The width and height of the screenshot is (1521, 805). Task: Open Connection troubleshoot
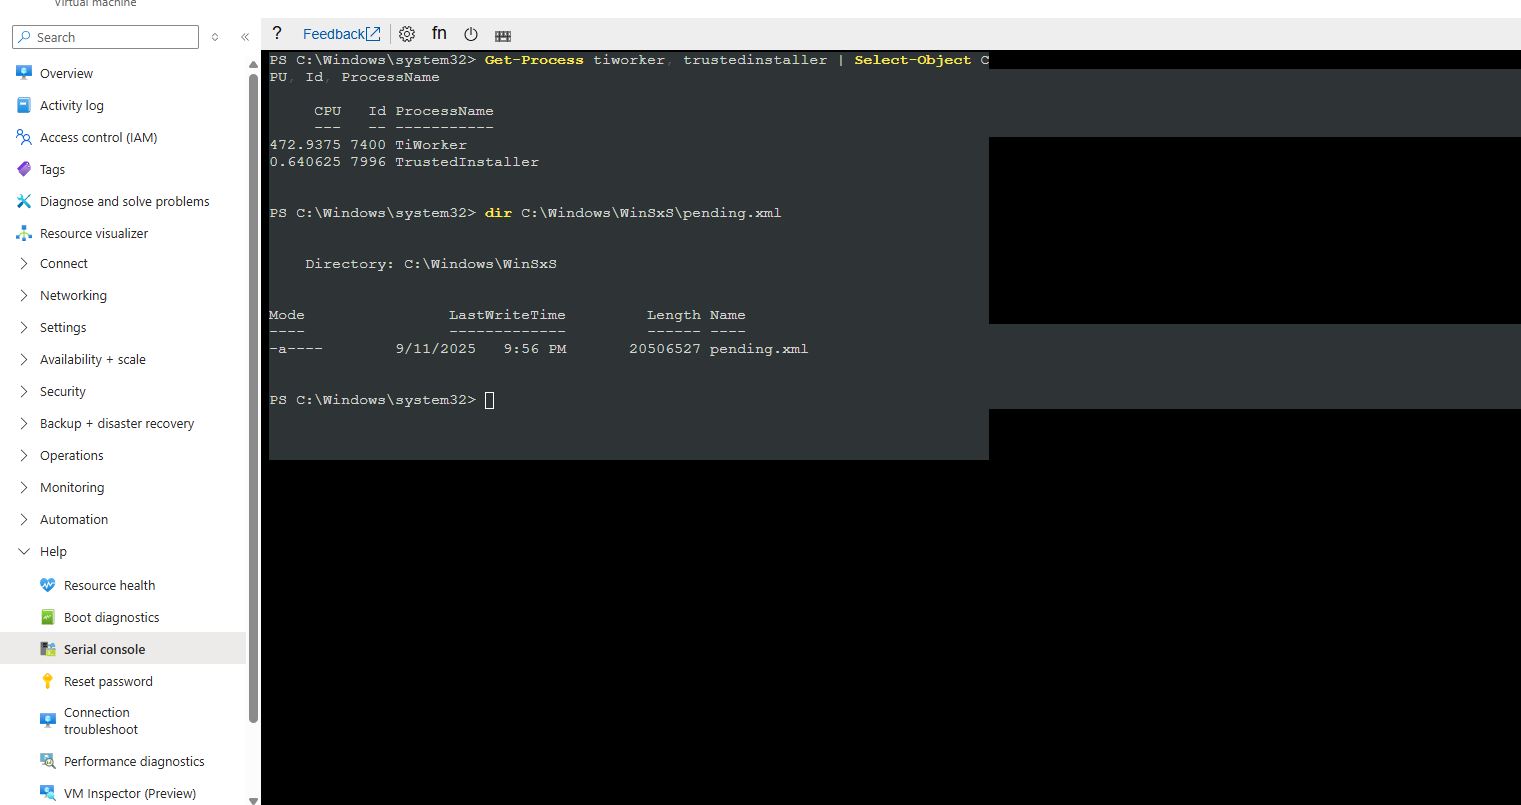click(x=100, y=721)
